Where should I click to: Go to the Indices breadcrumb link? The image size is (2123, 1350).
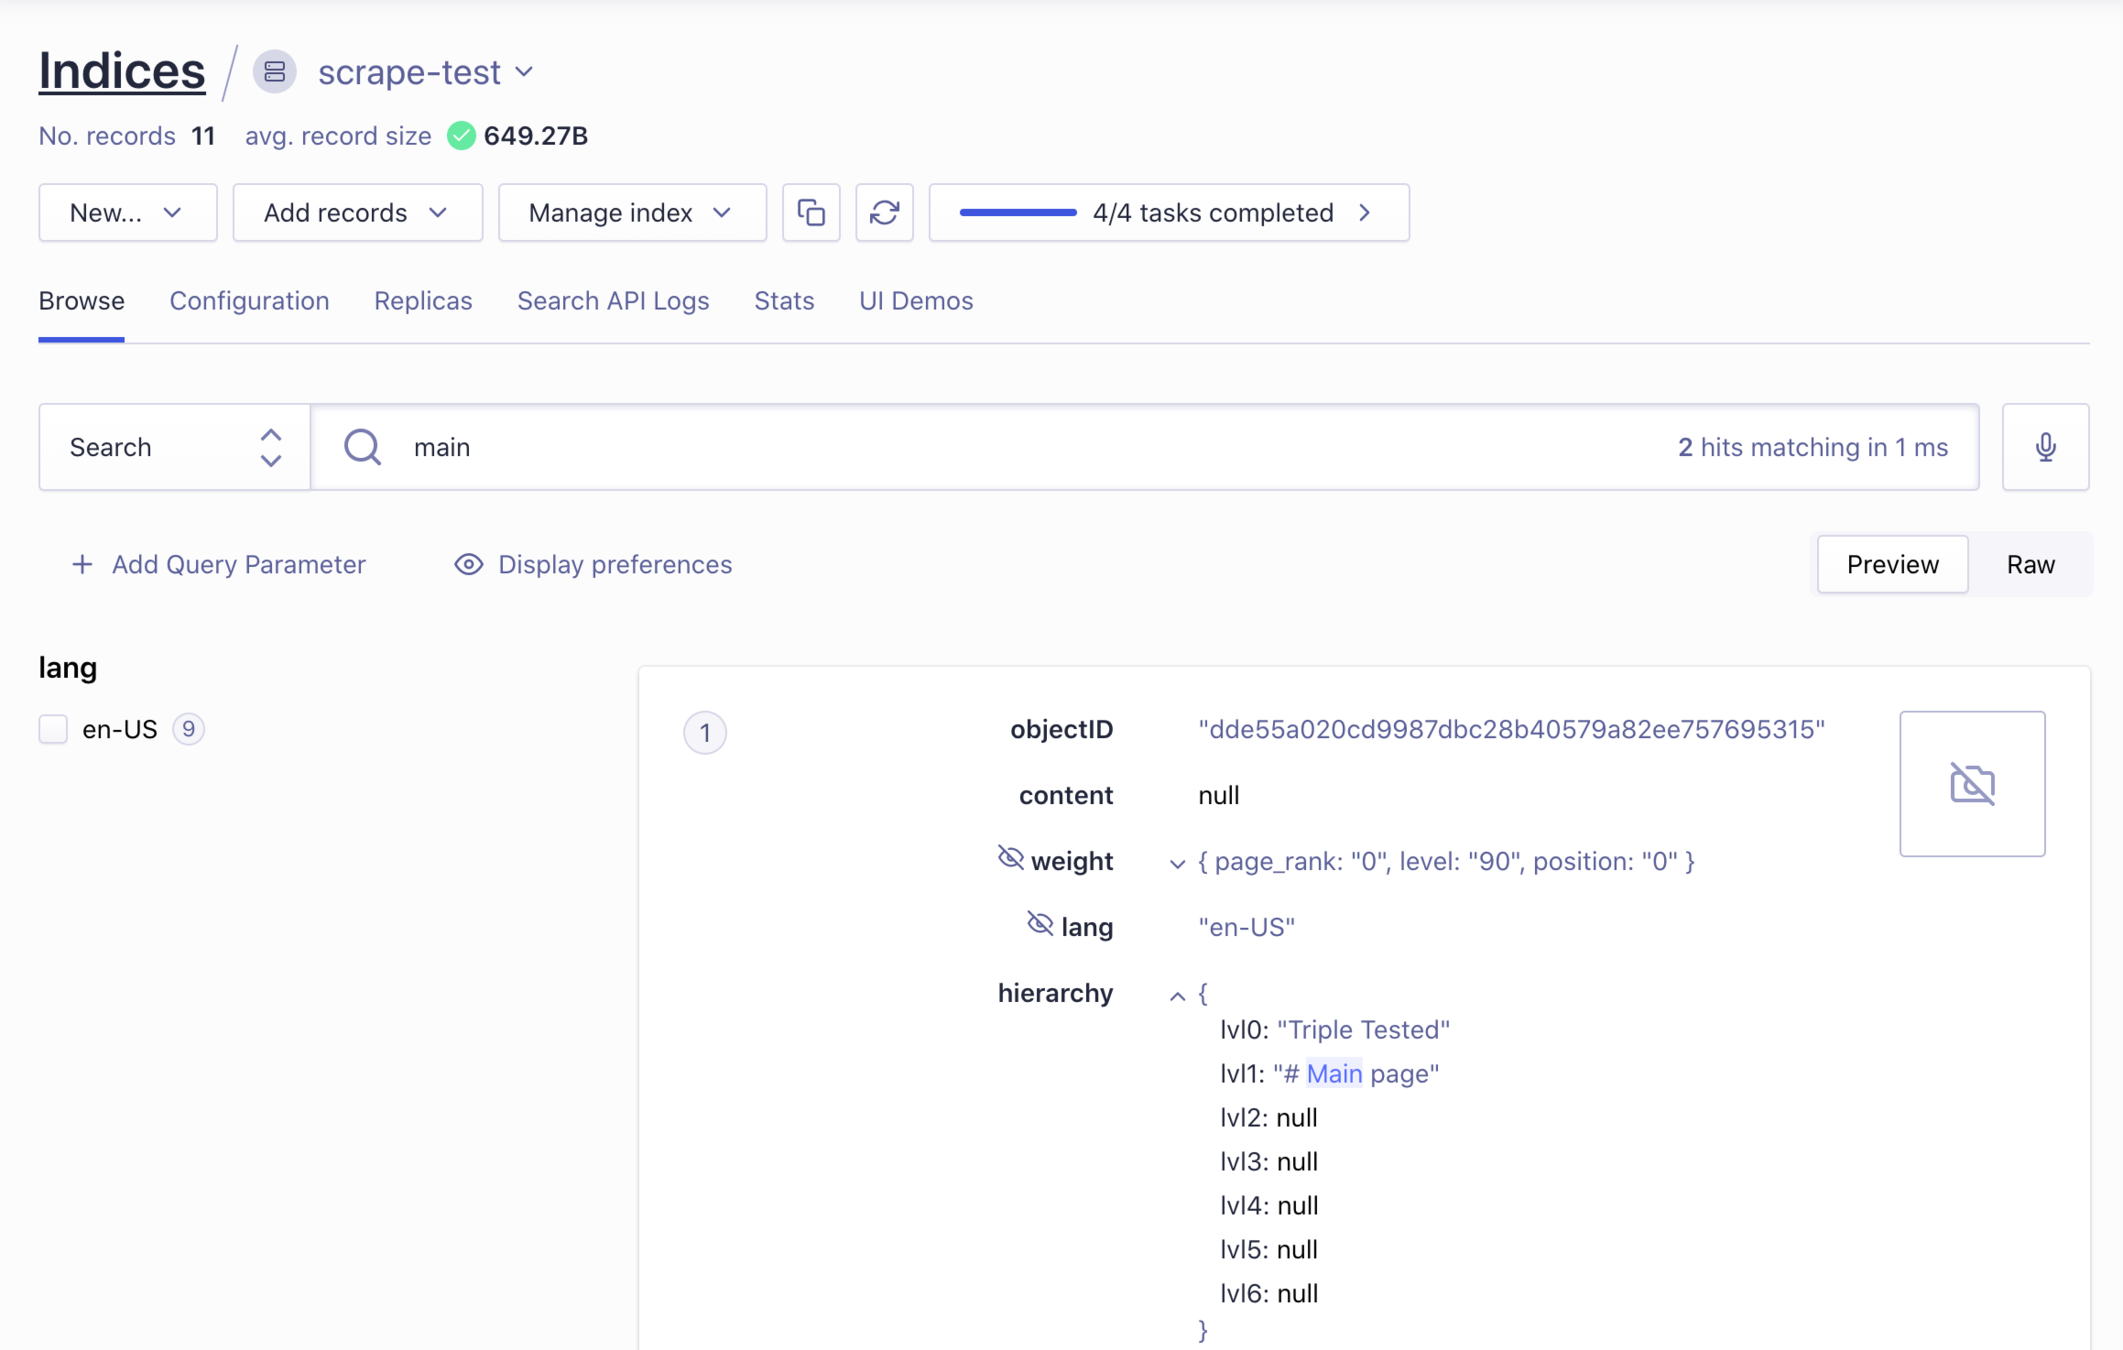click(x=121, y=72)
